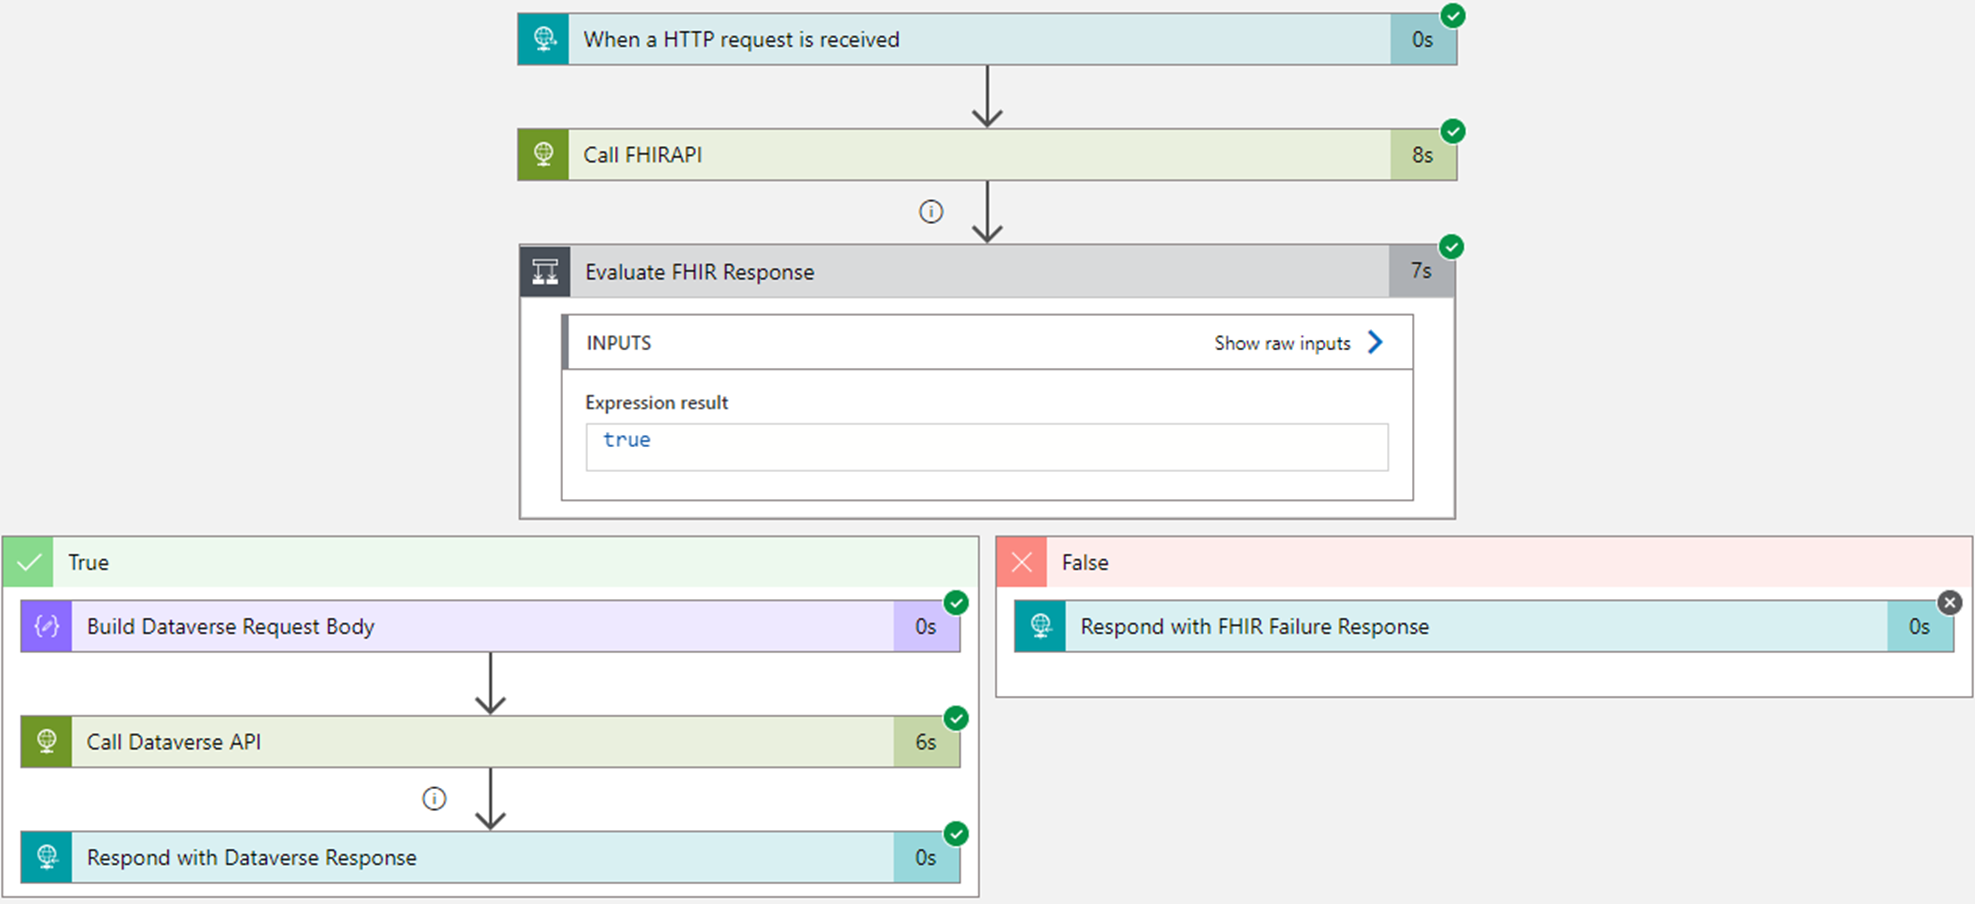Click the Call Dataverse API globe icon
The image size is (1975, 904).
47,742
